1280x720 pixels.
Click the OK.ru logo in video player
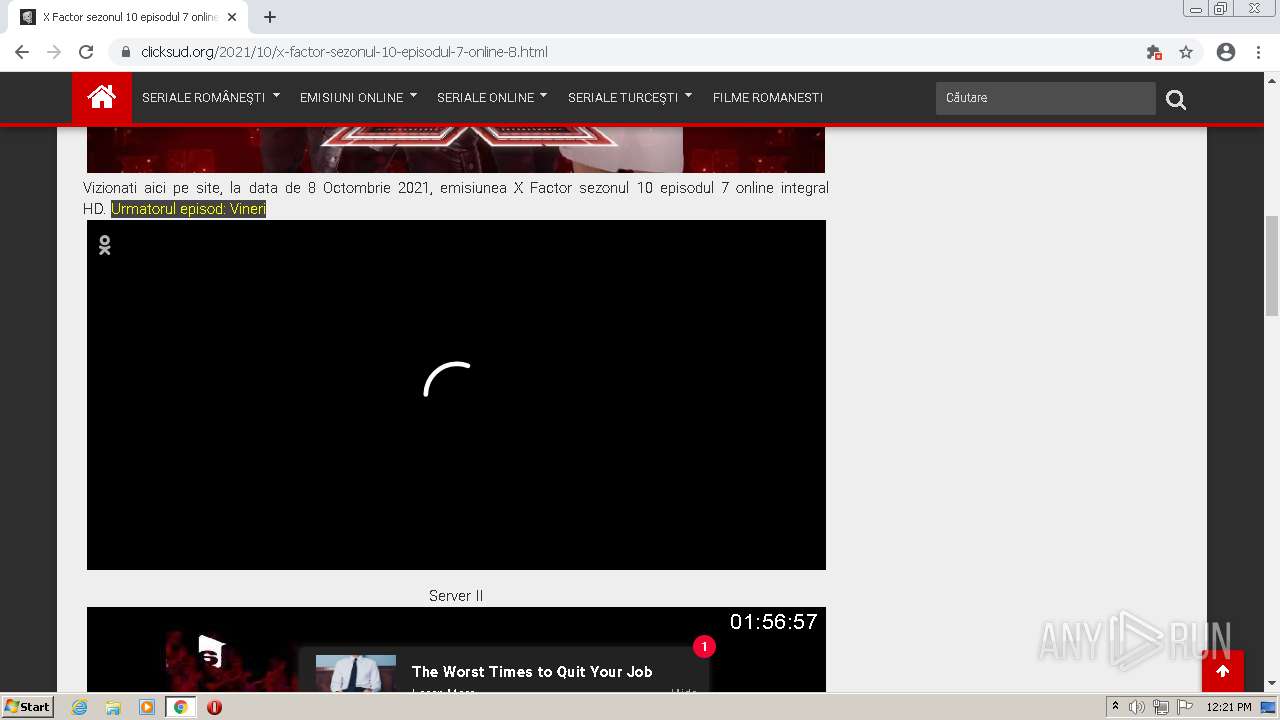coord(104,245)
